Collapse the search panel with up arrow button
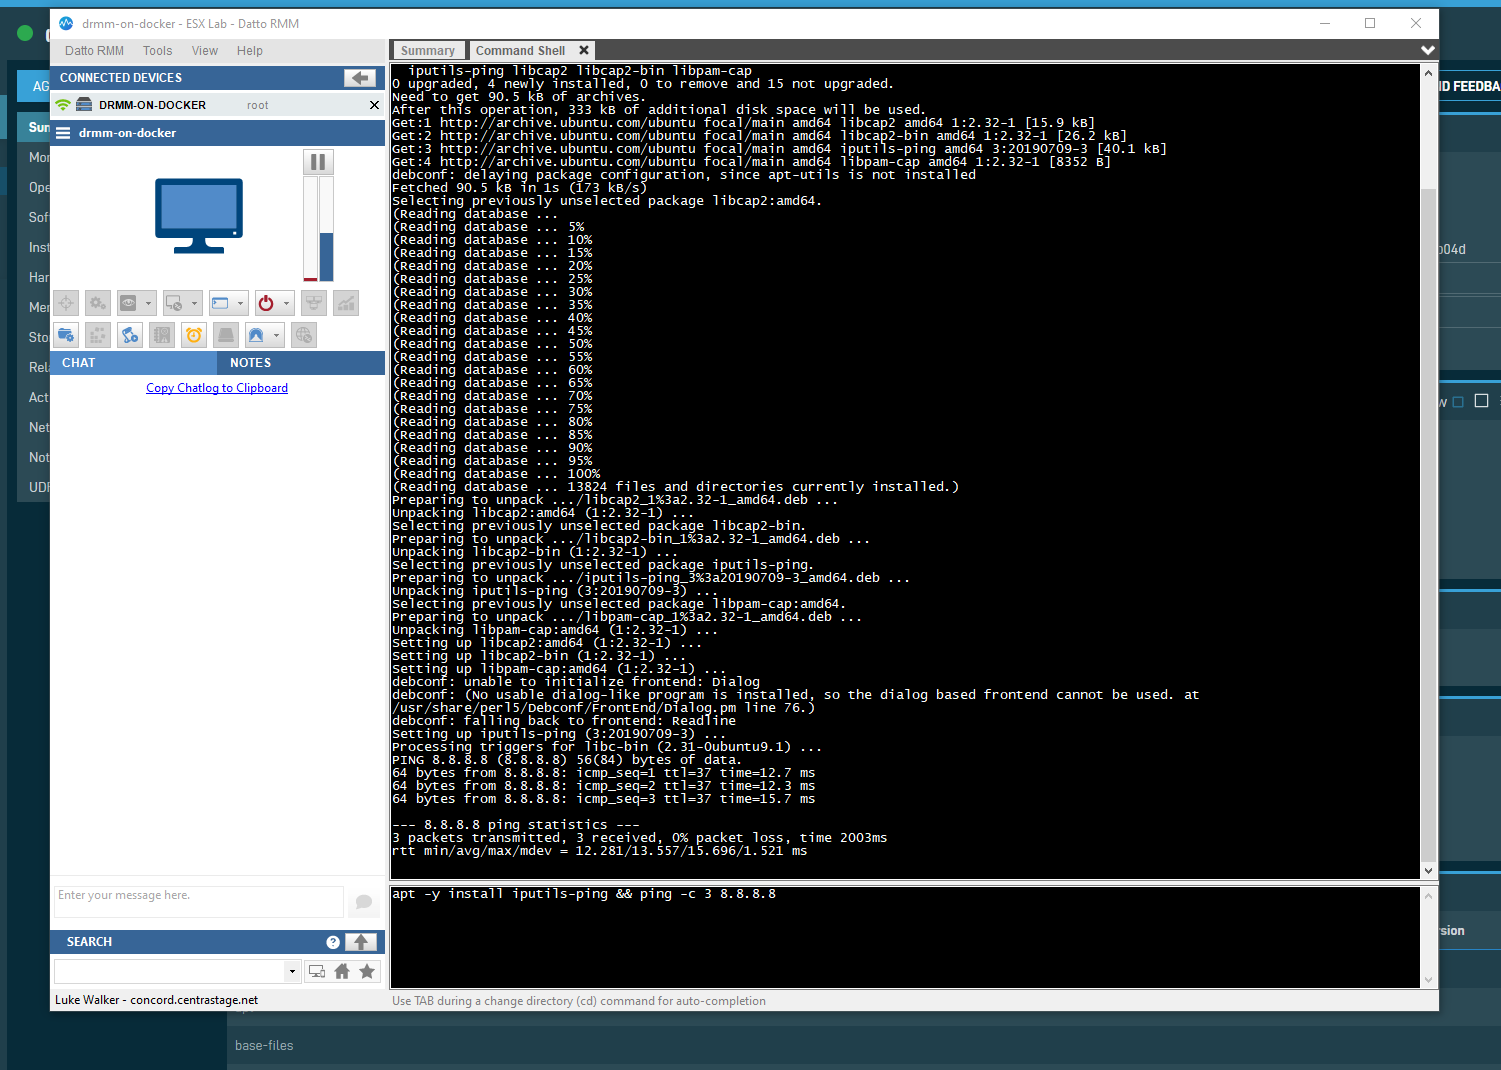 361,942
